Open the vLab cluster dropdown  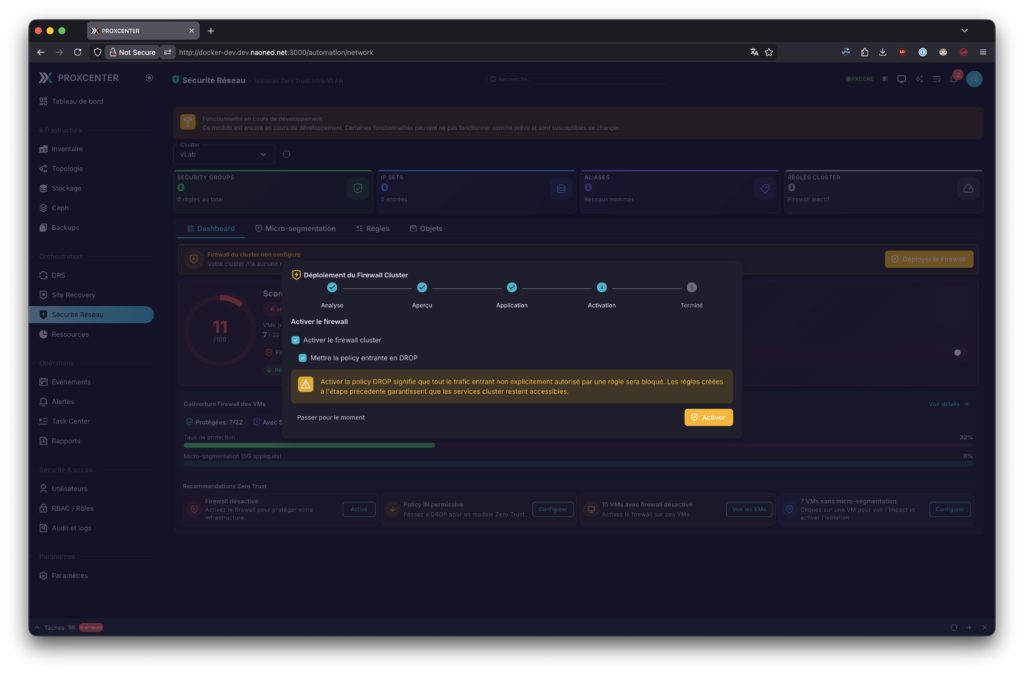[x=225, y=154]
